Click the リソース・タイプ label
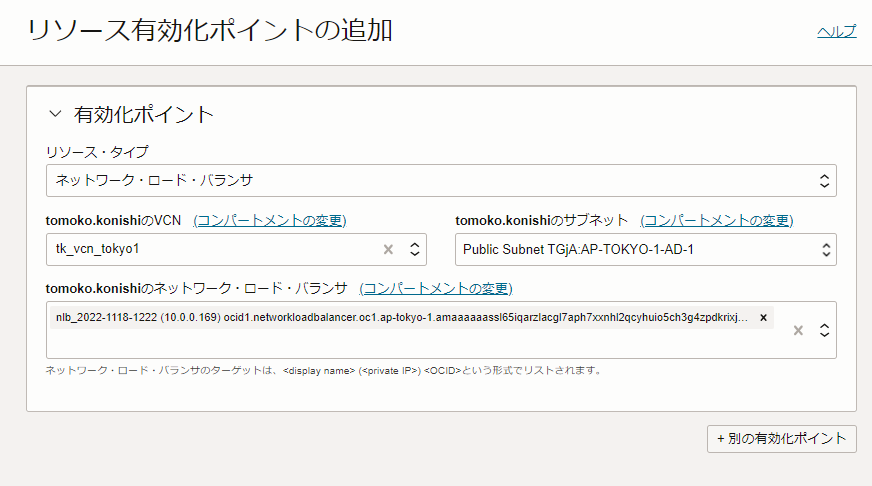Viewport: 872px width, 486px height. point(97,152)
